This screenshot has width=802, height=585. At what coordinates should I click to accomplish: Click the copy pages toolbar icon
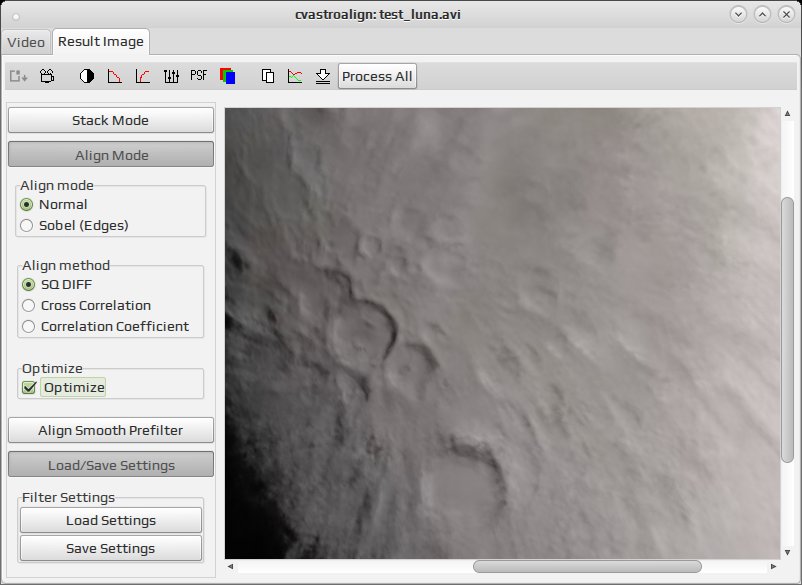pyautogui.click(x=268, y=76)
